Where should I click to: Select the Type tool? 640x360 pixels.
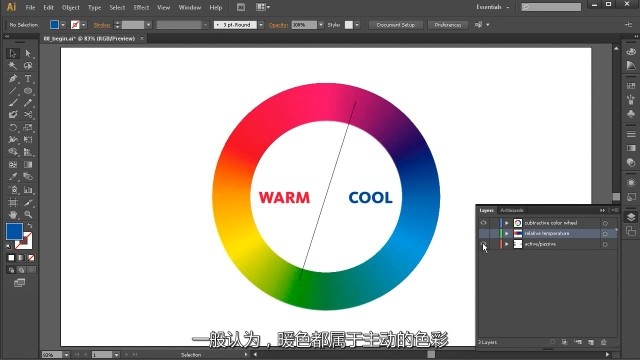pyautogui.click(x=28, y=78)
